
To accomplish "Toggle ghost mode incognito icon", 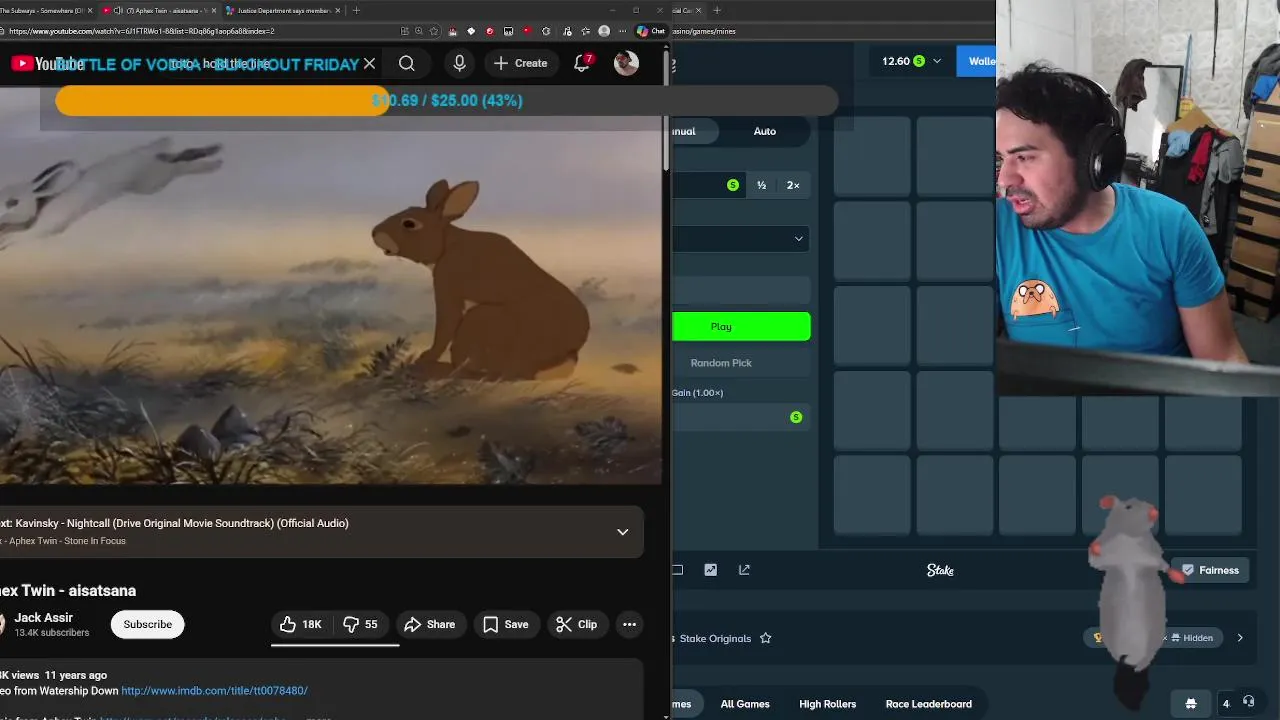I will [x=1190, y=703].
